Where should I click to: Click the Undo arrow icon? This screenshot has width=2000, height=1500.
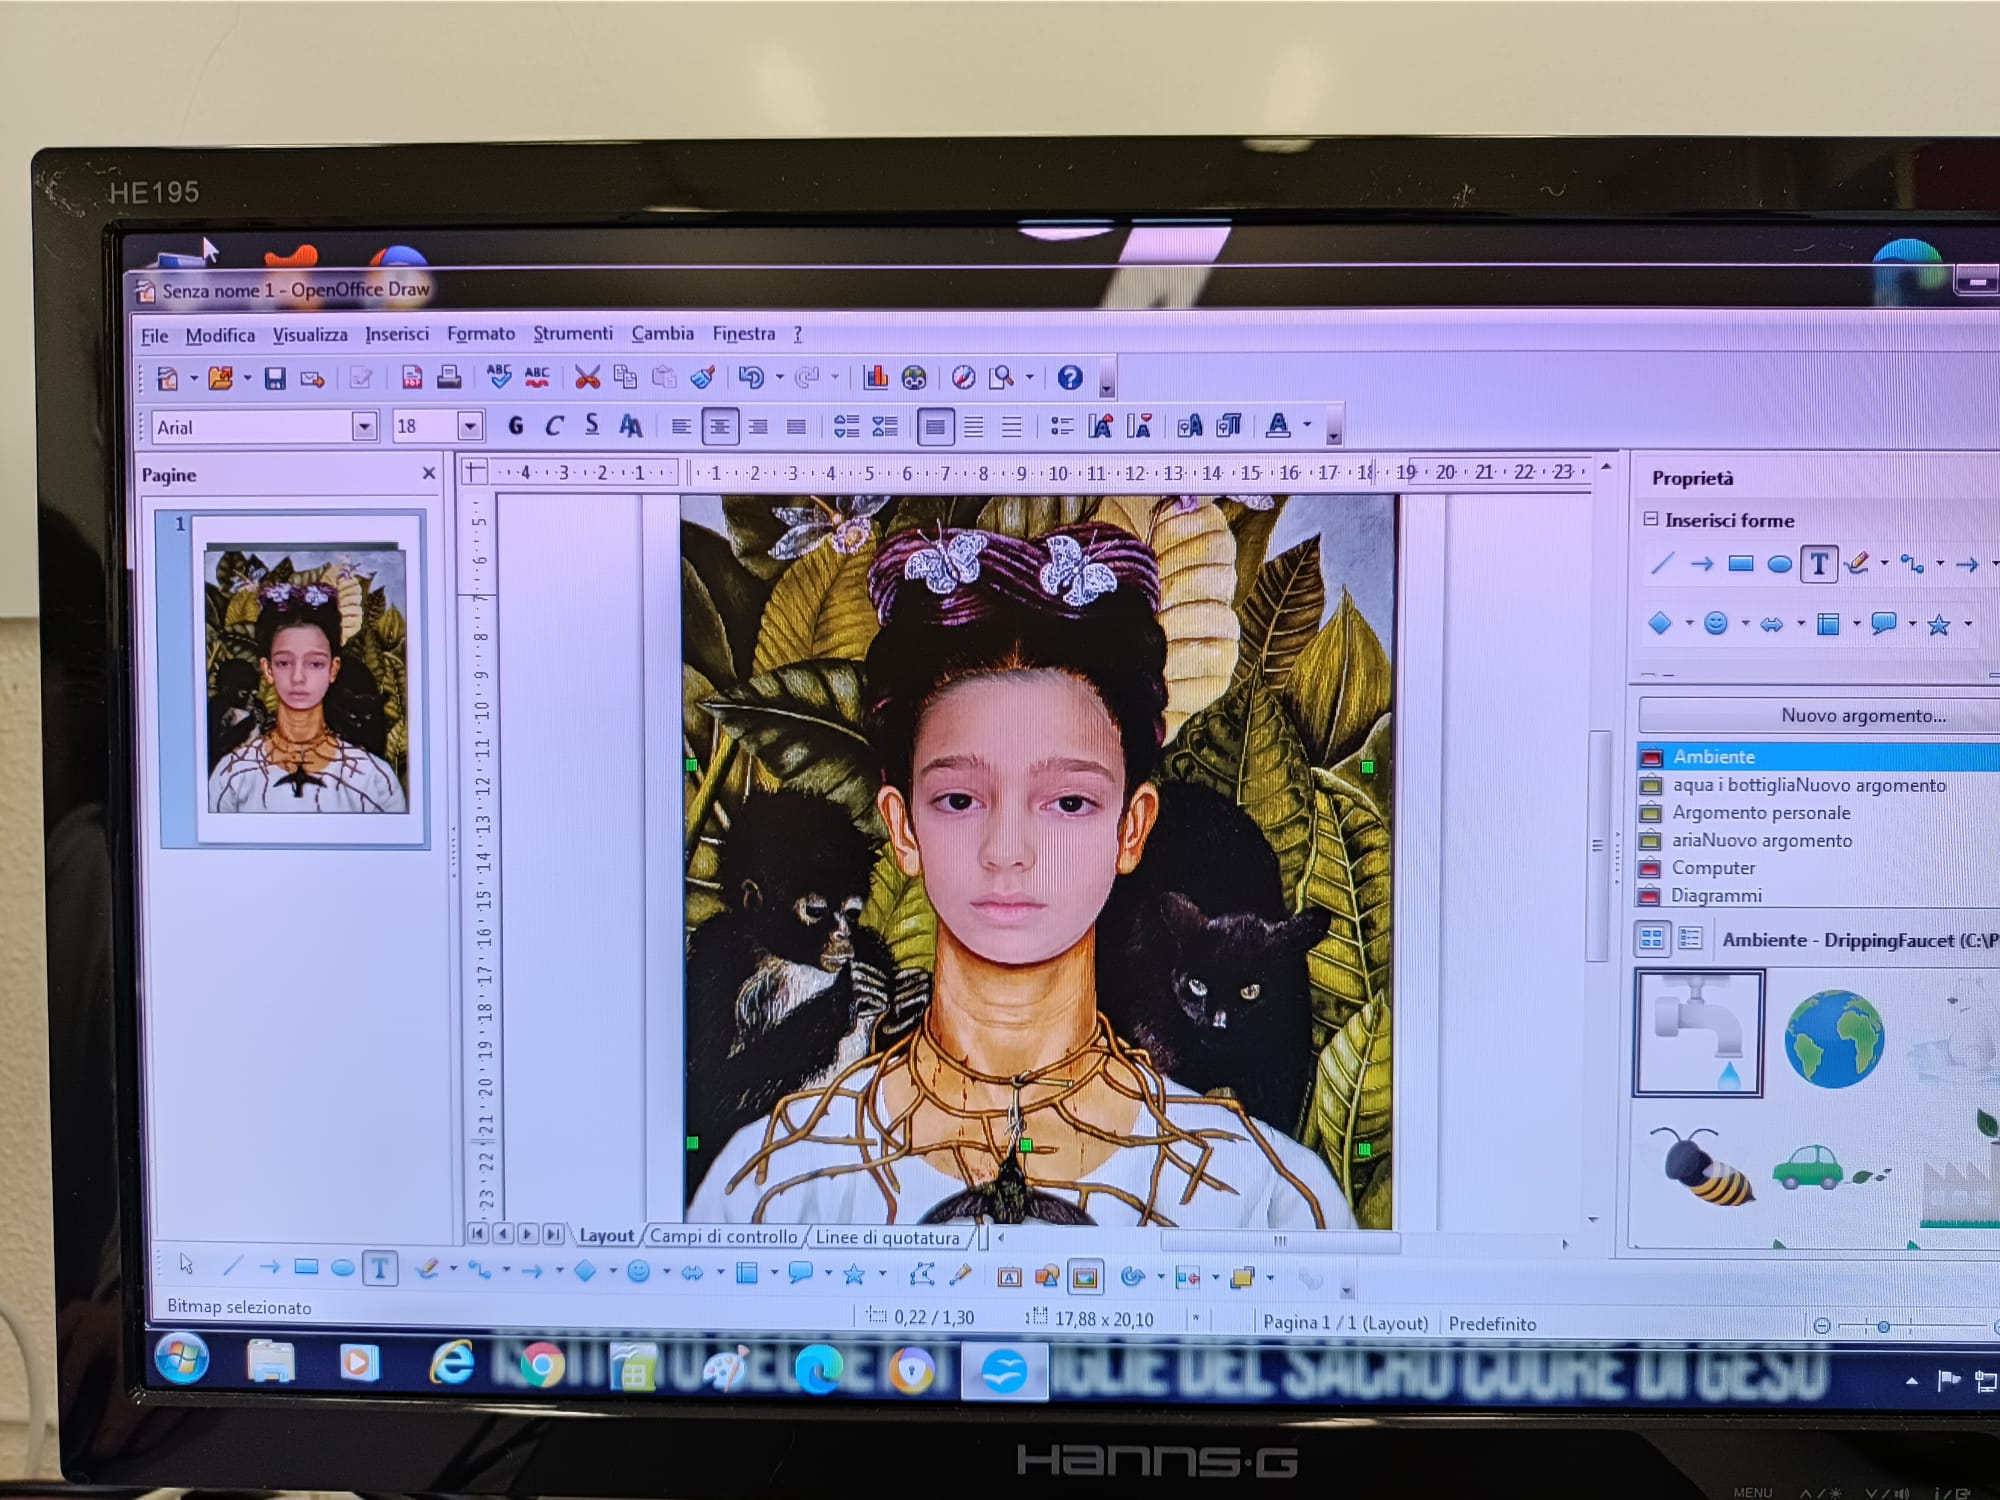click(x=751, y=377)
